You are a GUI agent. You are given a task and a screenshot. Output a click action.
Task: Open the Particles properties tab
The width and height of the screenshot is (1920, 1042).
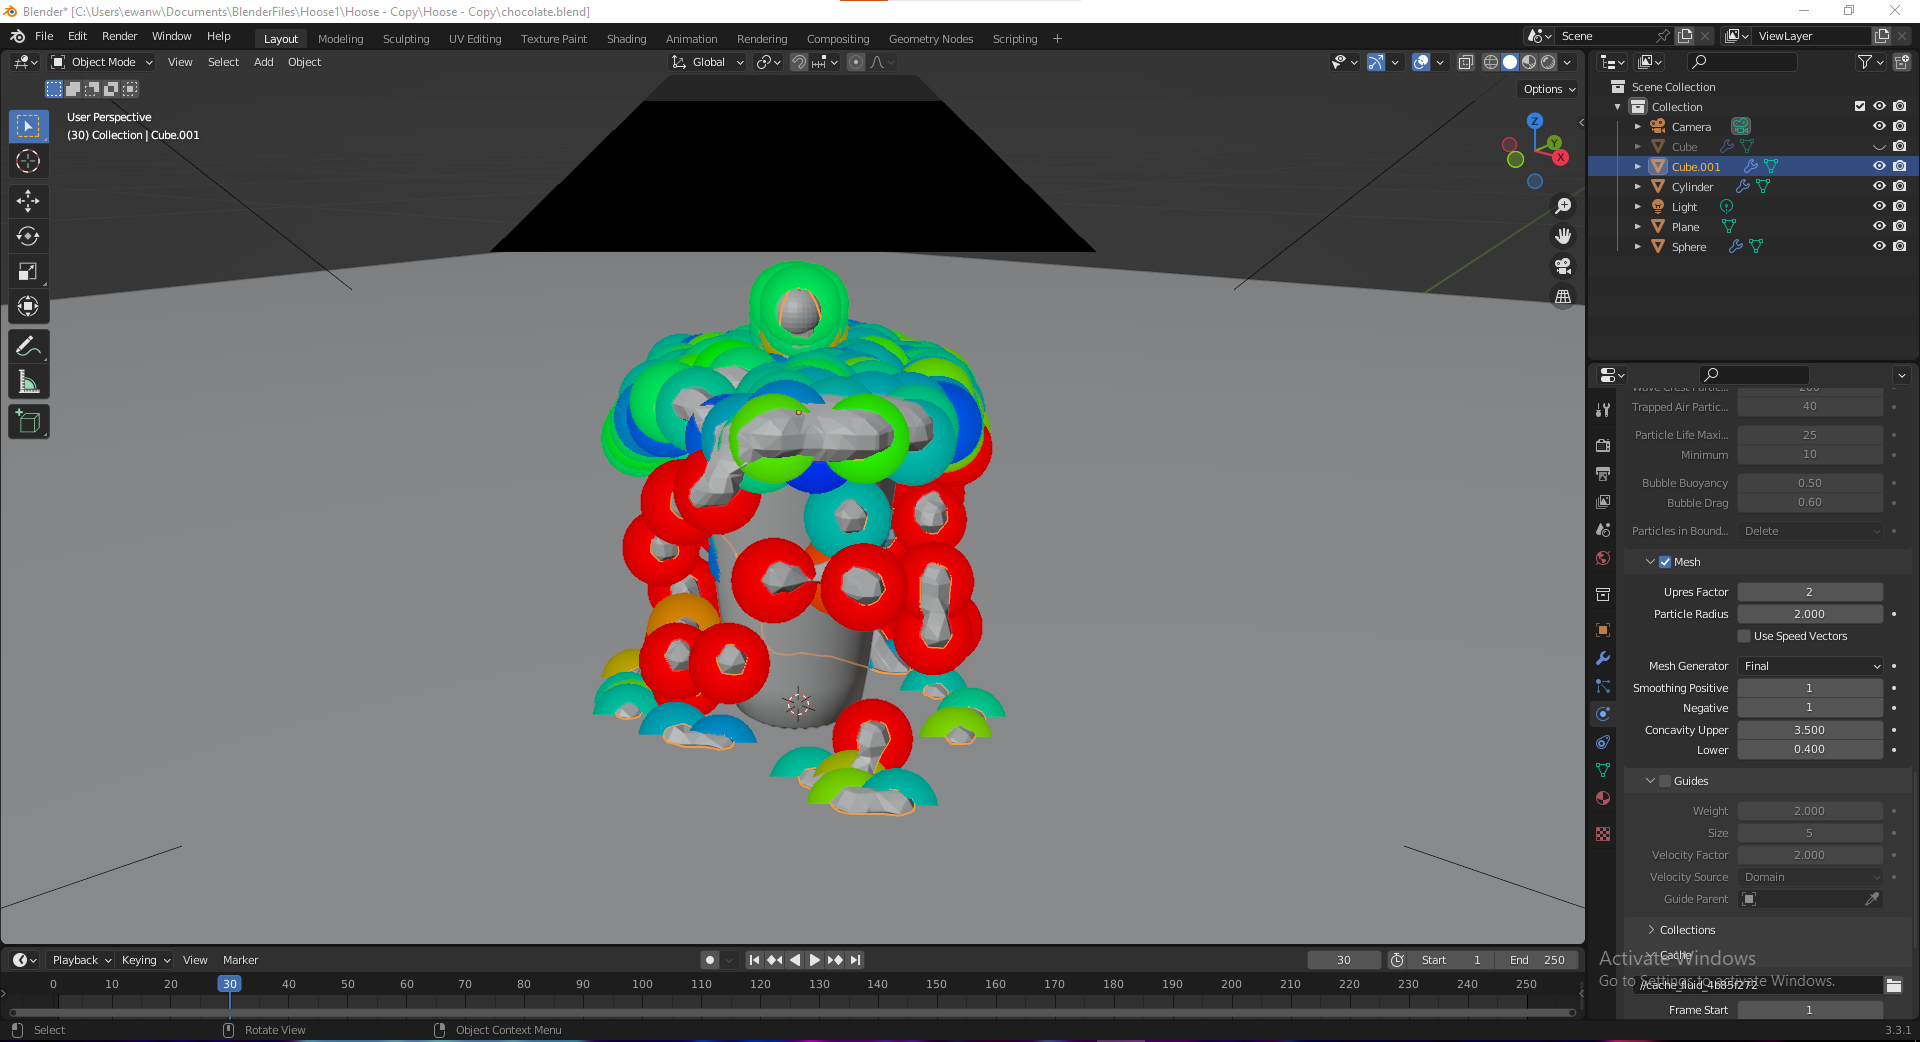pos(1603,686)
